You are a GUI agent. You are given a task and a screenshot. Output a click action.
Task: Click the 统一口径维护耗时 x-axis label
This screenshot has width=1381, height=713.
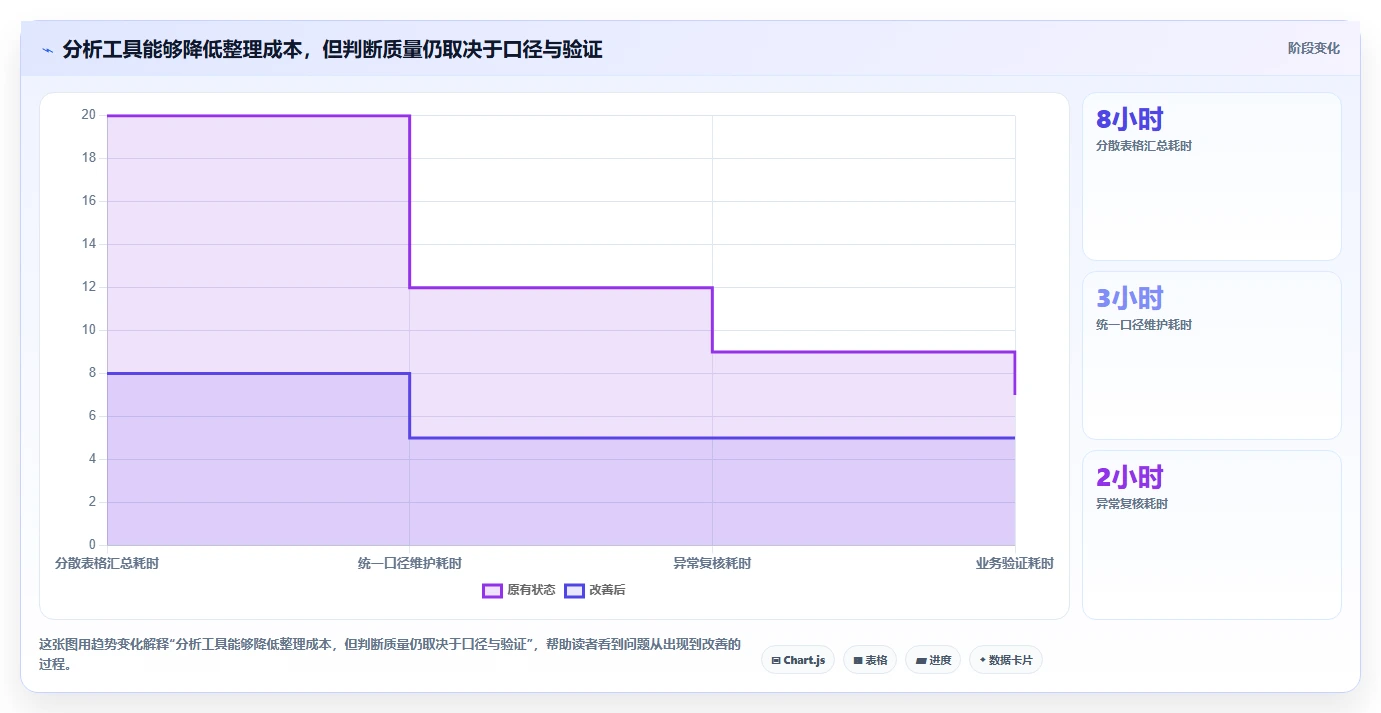pos(410,563)
